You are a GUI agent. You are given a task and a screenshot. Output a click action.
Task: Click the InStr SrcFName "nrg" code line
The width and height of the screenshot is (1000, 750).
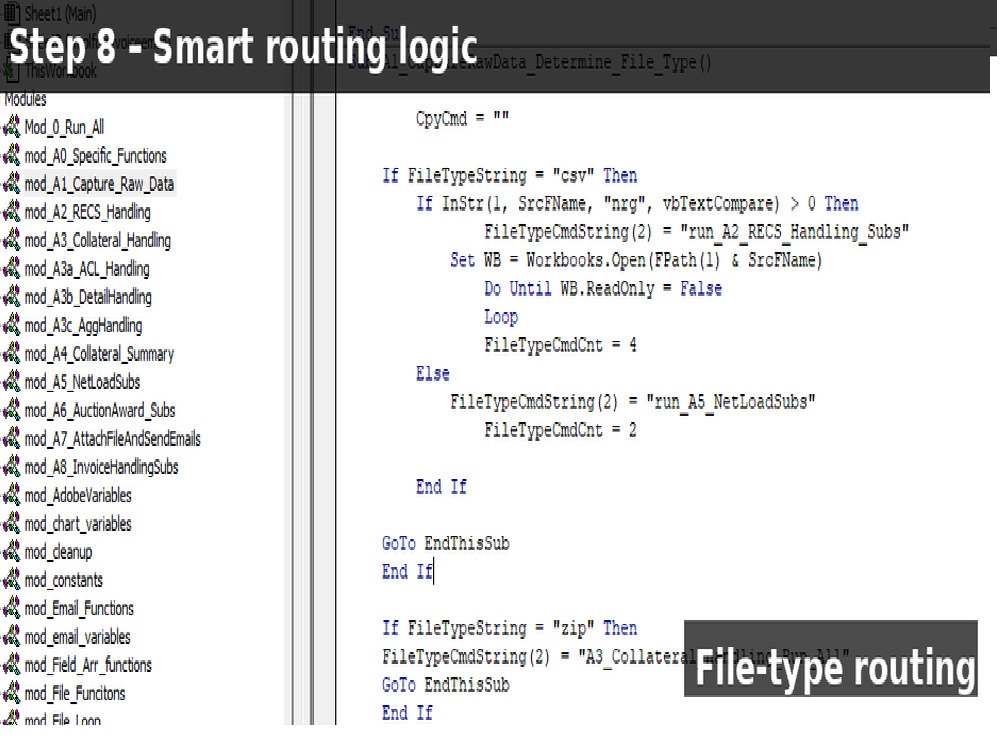[637, 204]
